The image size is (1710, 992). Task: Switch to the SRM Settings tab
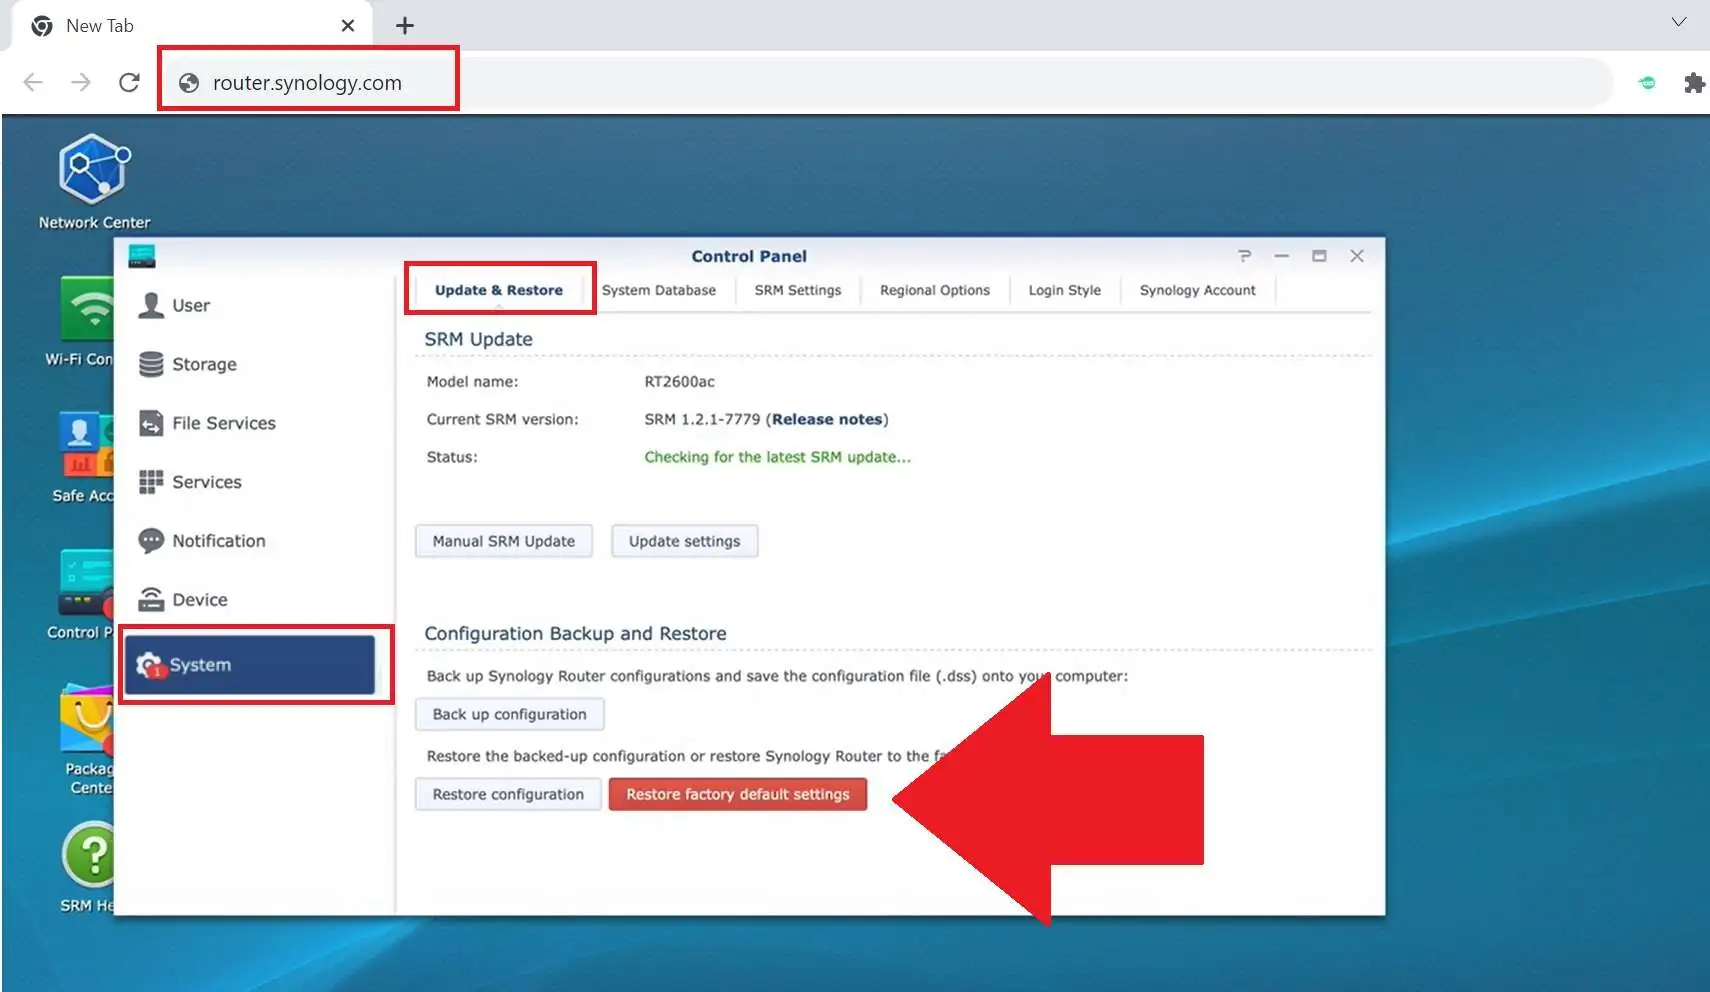coord(798,290)
